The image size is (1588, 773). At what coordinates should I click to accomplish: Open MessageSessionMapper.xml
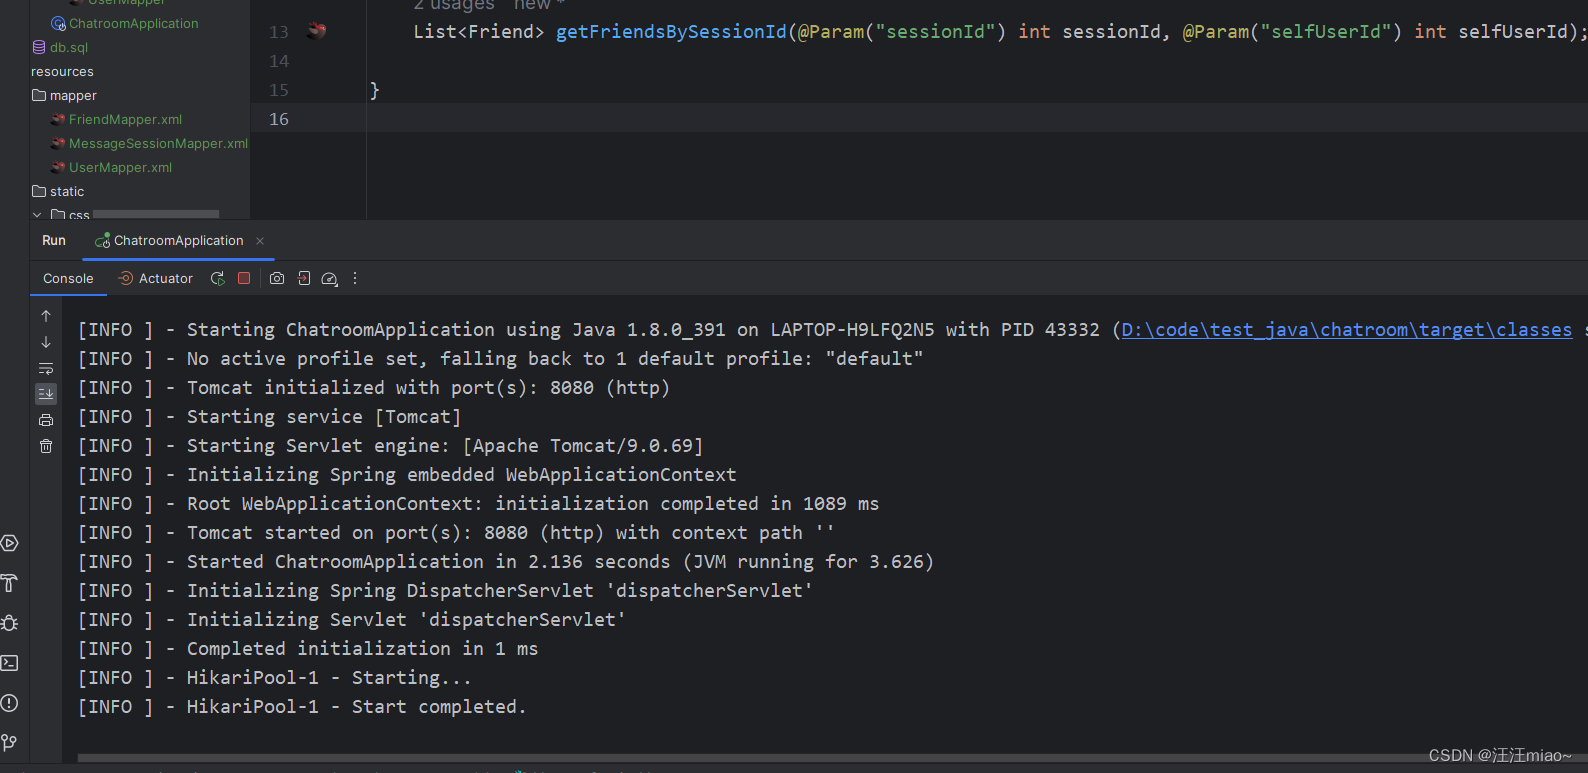[x=158, y=144]
